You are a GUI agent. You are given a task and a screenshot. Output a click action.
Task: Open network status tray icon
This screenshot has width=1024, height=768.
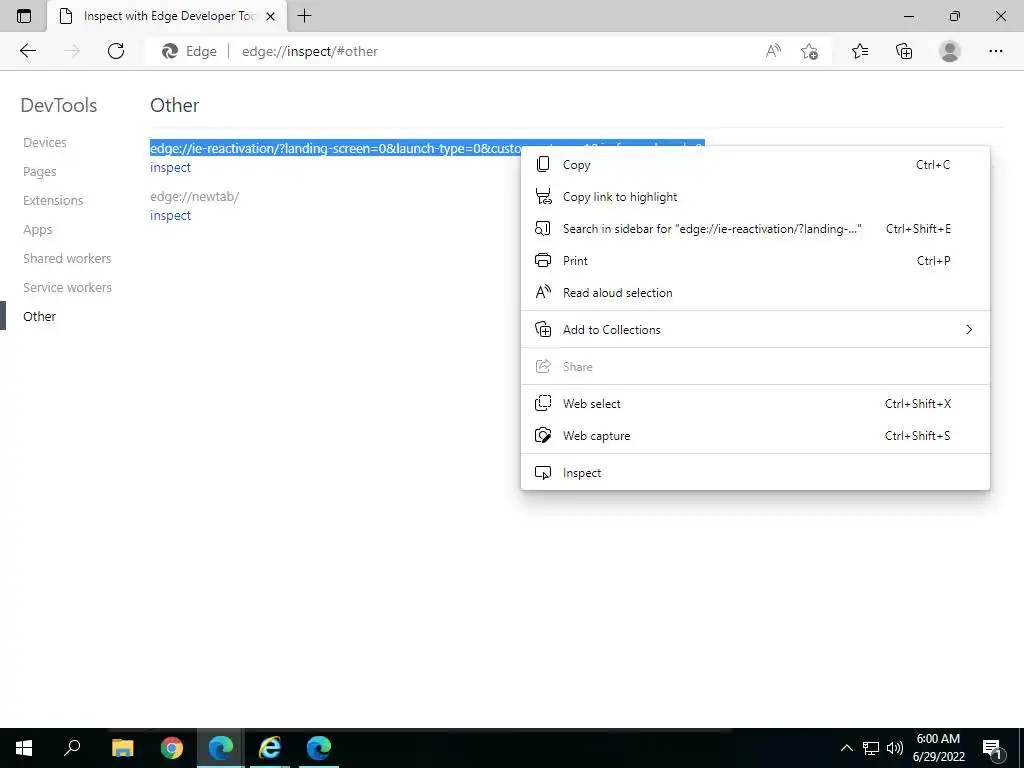coord(871,748)
